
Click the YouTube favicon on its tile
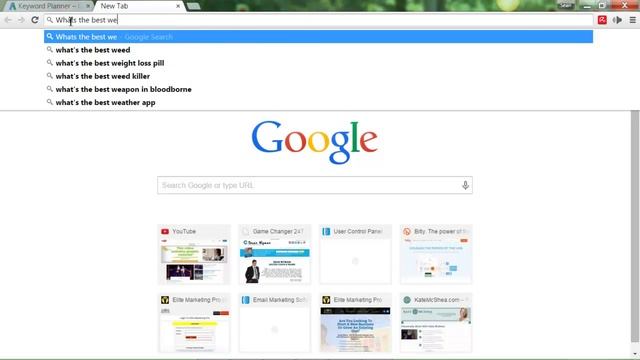tap(165, 231)
